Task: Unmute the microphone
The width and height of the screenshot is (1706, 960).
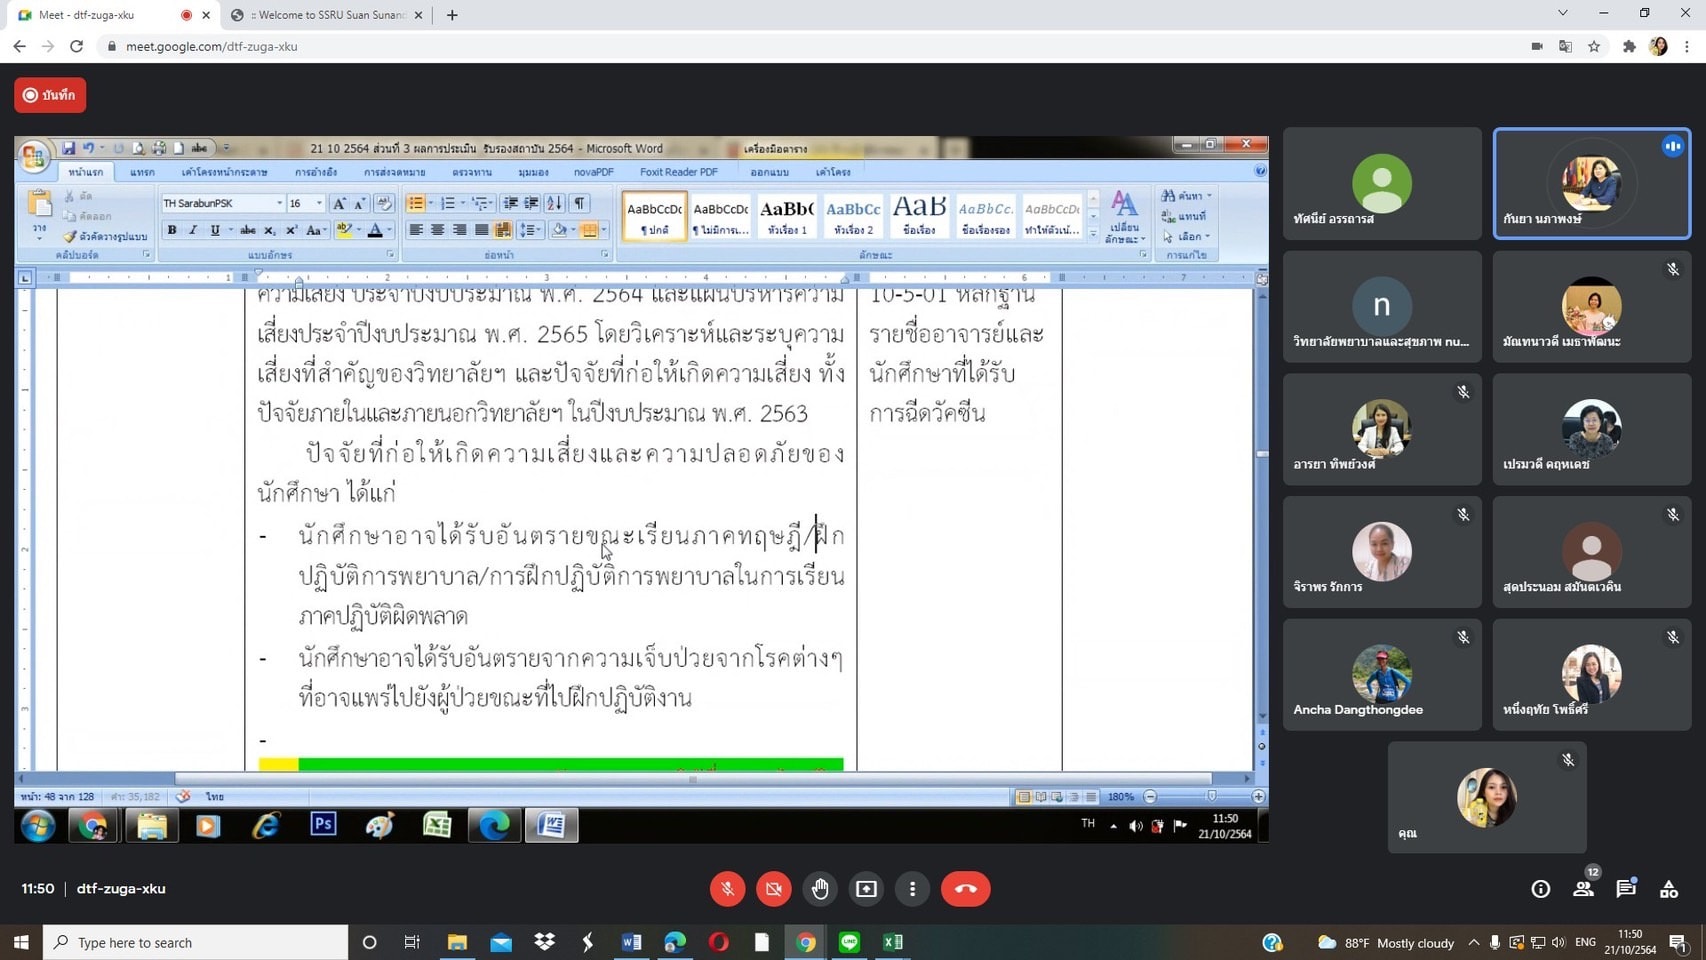Action: coord(727,889)
